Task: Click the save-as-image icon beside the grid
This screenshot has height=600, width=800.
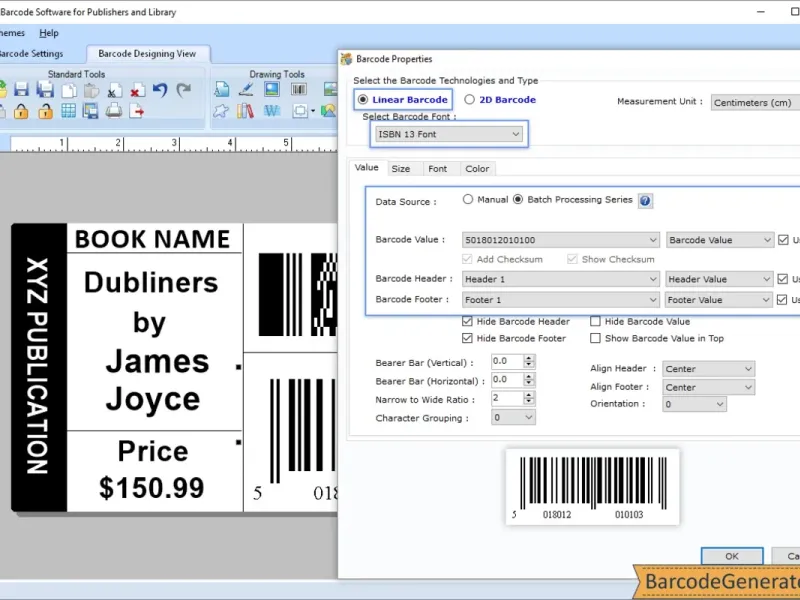Action: [x=91, y=111]
